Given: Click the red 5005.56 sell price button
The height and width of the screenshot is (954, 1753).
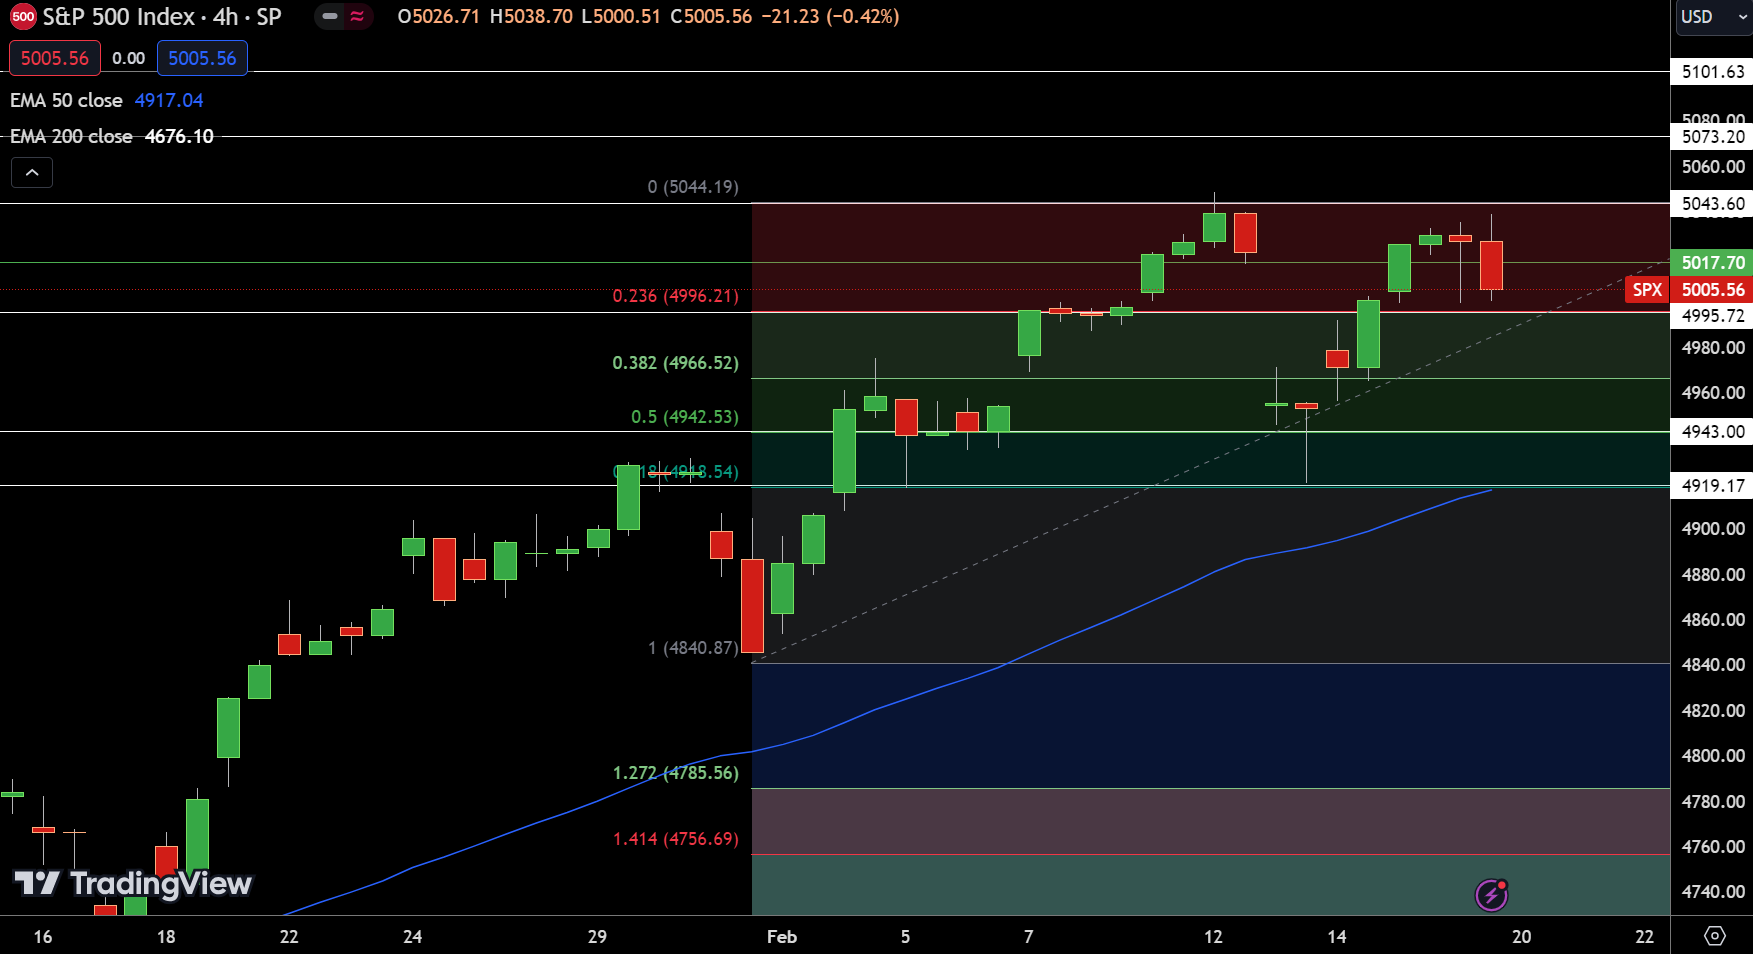Looking at the screenshot, I should [x=55, y=58].
